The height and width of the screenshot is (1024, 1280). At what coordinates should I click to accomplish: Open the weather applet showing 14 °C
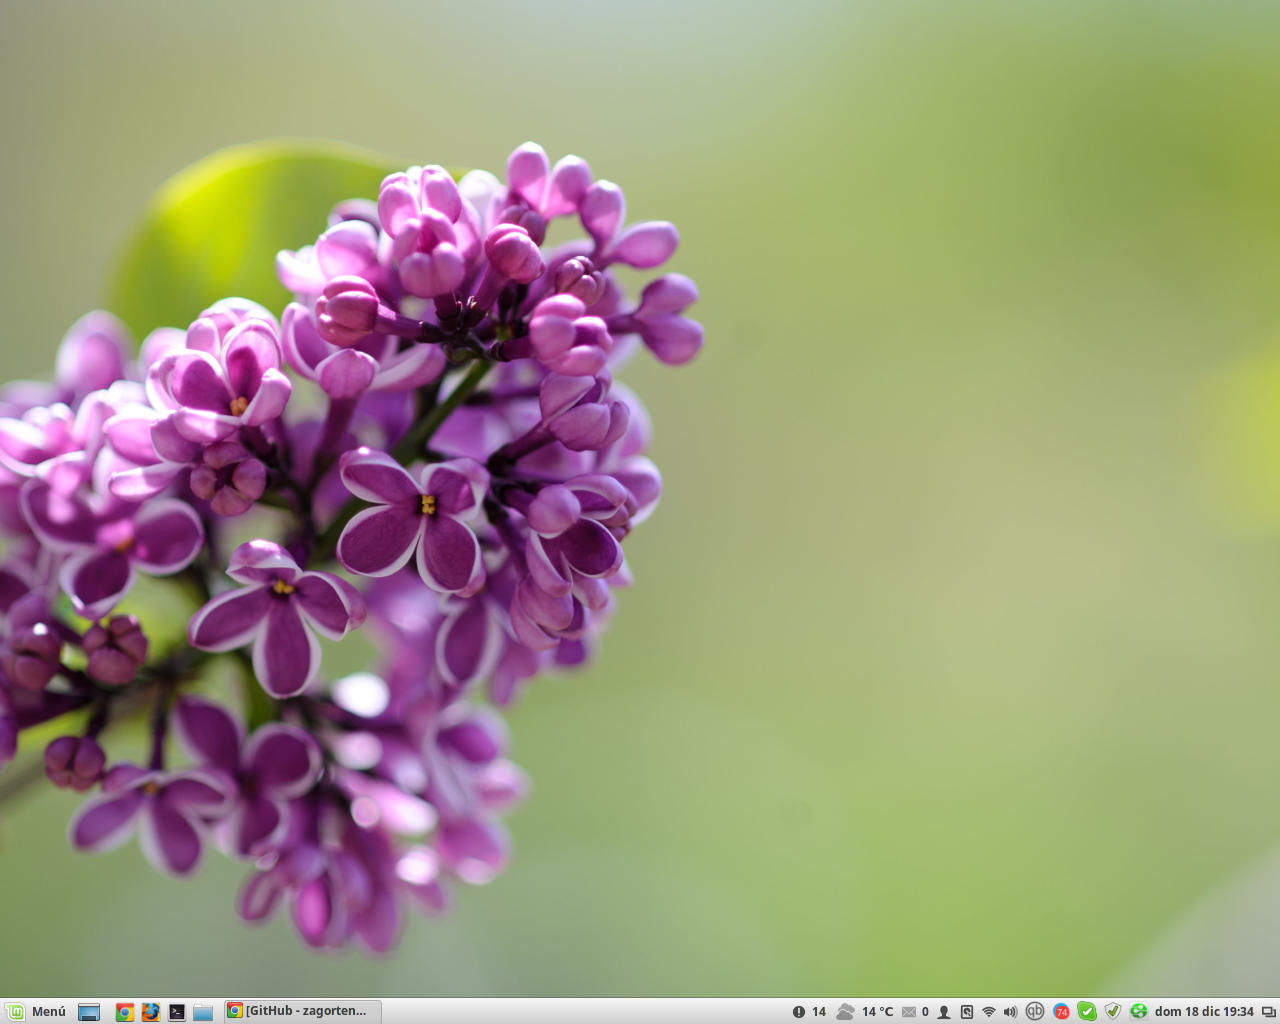pos(865,1012)
